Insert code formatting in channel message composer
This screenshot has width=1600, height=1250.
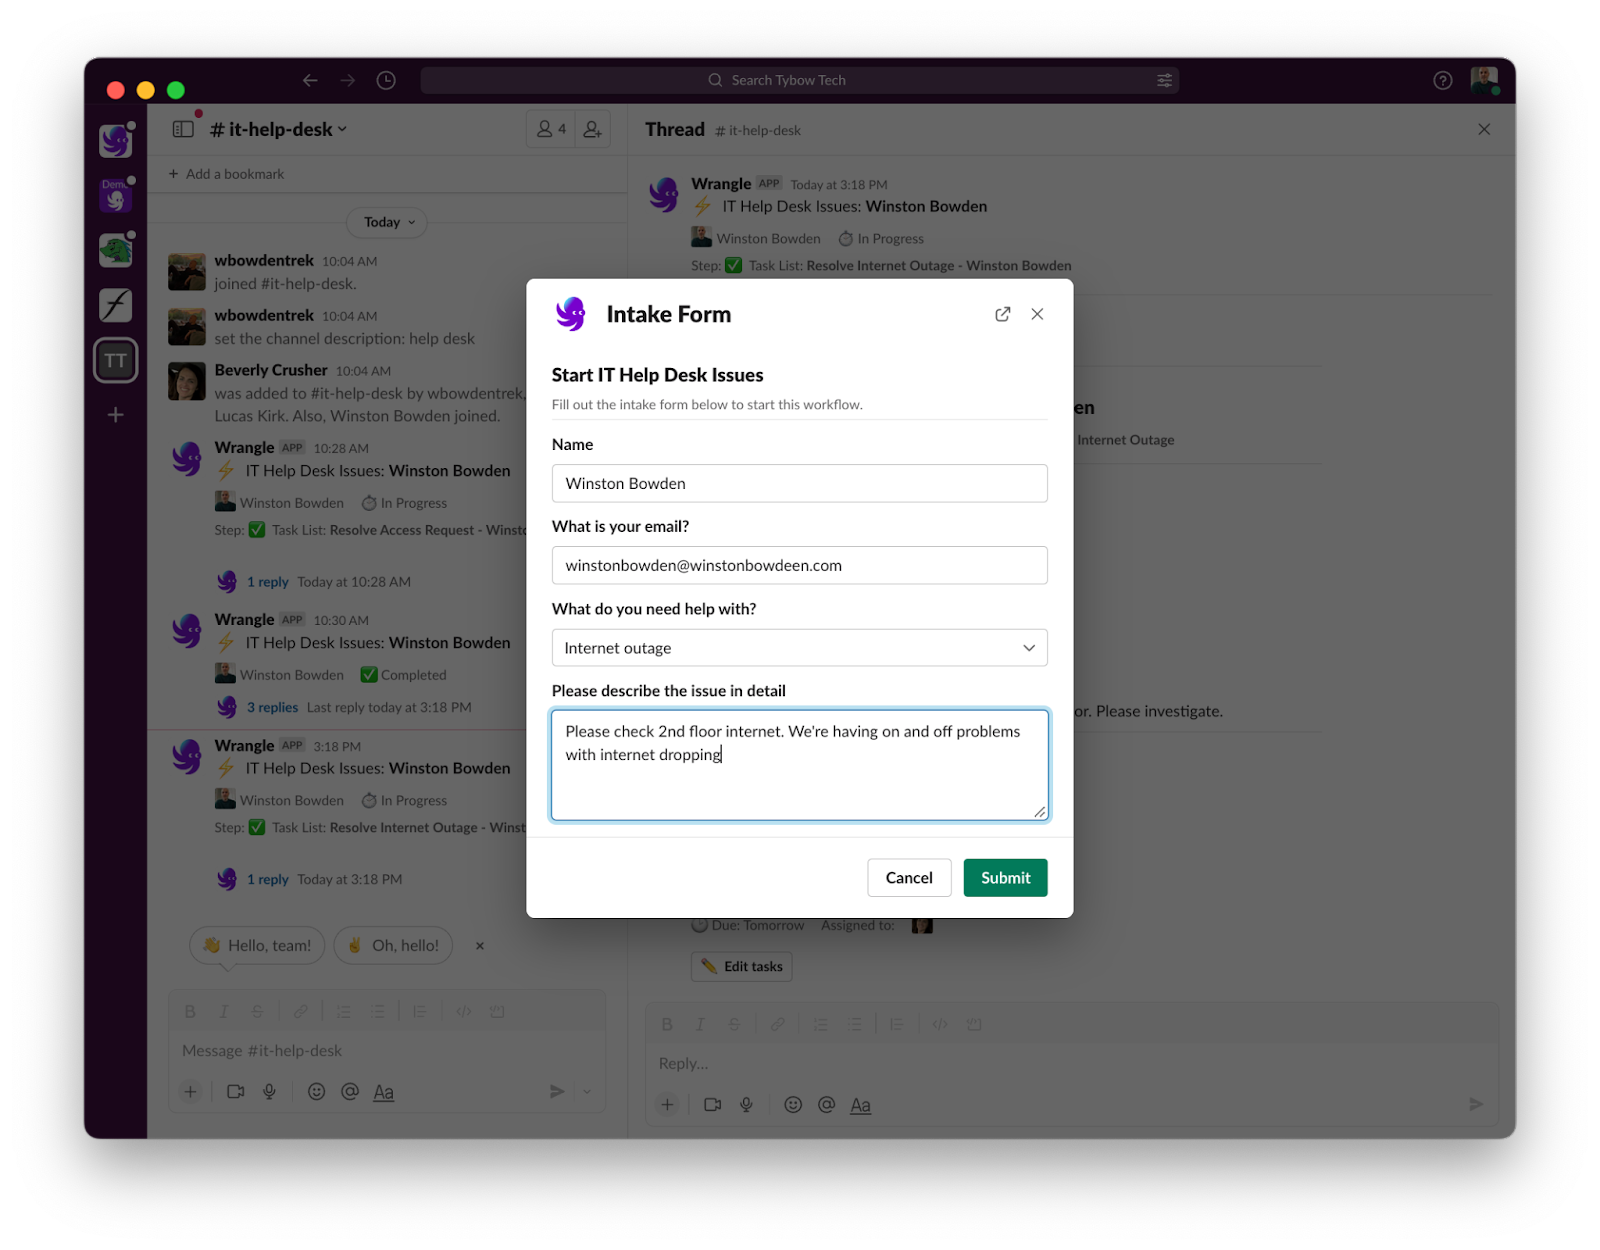pos(463,1012)
